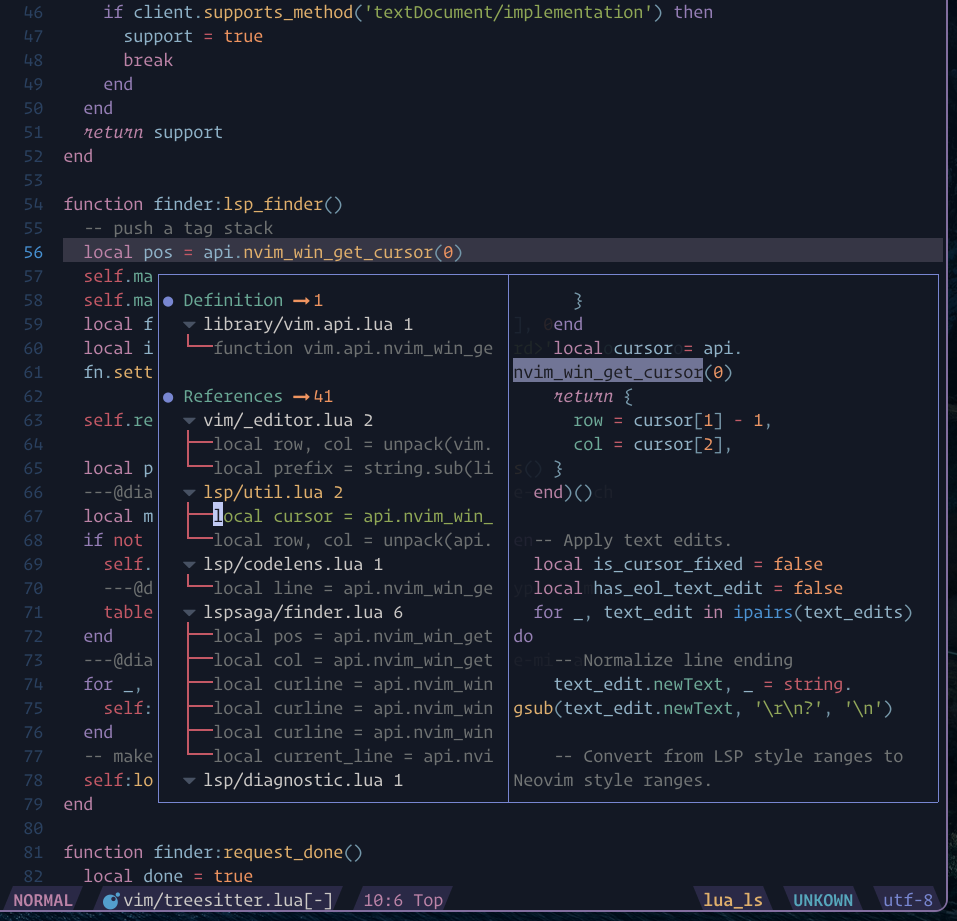Click 'break' statement on line 48
The width and height of the screenshot is (957, 921).
coord(148,60)
